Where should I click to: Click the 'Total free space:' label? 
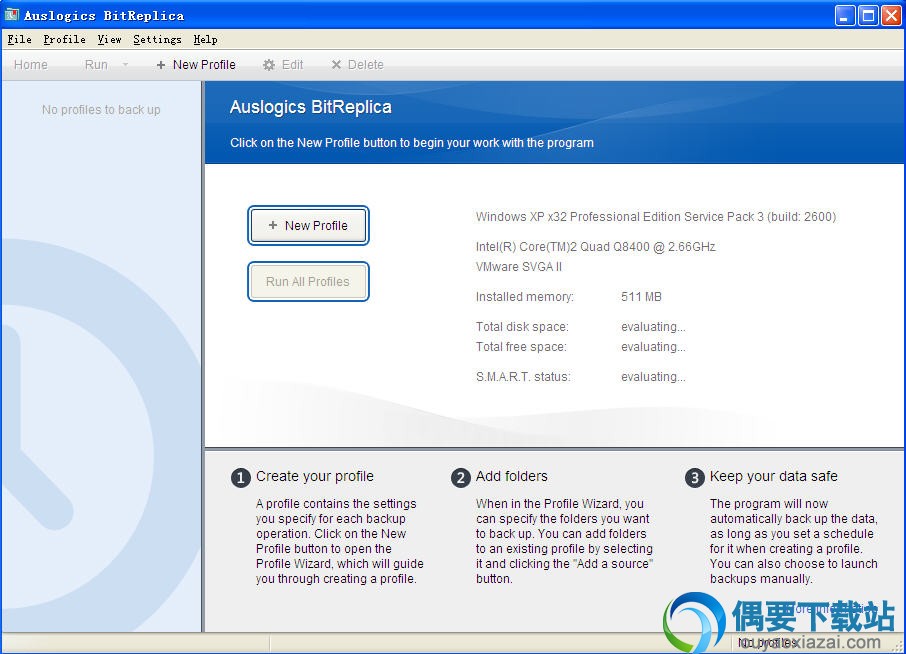[x=521, y=347]
